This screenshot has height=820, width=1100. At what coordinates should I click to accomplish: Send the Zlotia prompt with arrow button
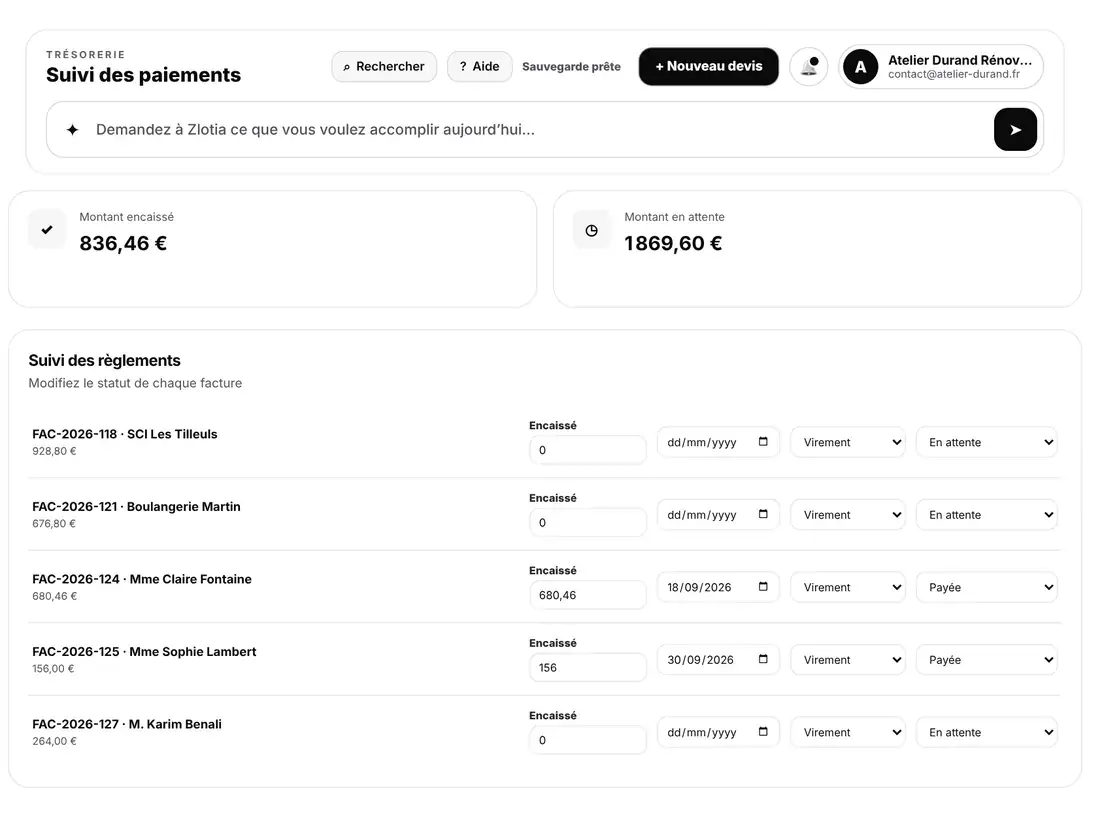pos(1015,130)
